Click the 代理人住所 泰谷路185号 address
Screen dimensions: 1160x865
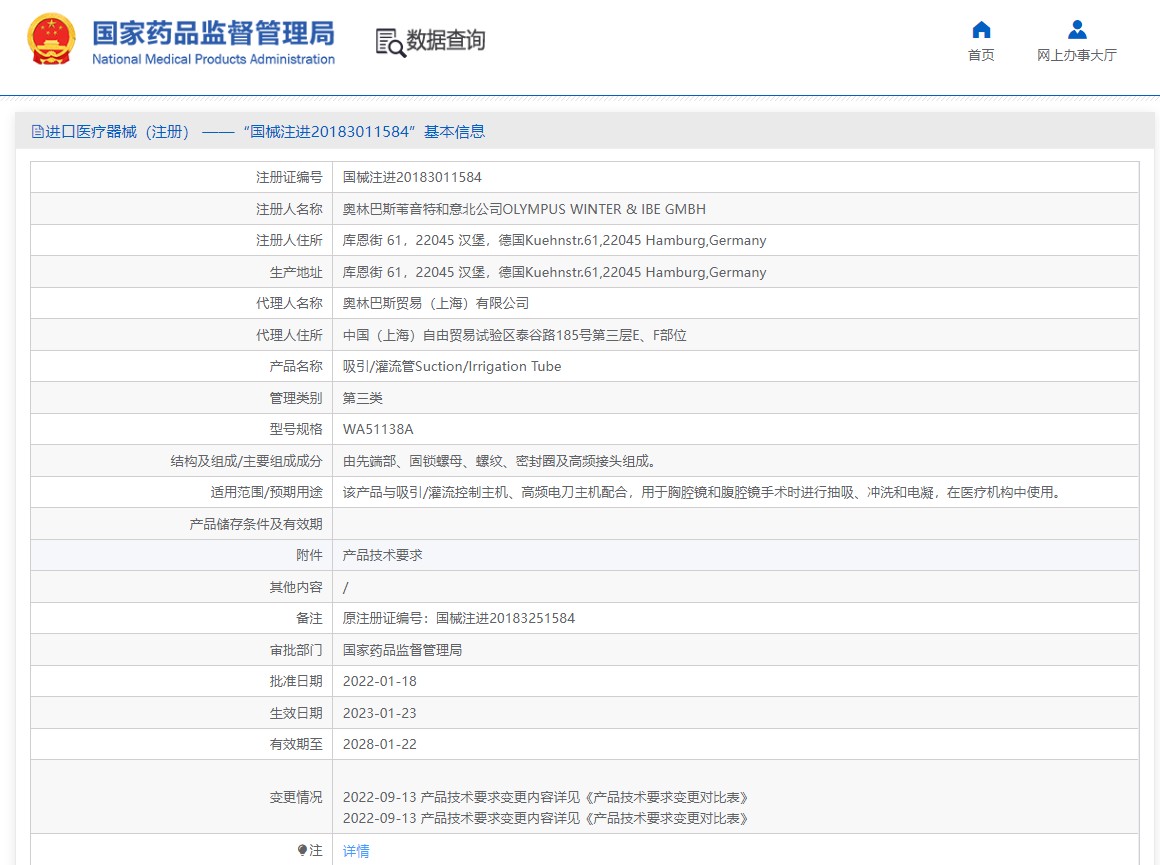coord(514,335)
